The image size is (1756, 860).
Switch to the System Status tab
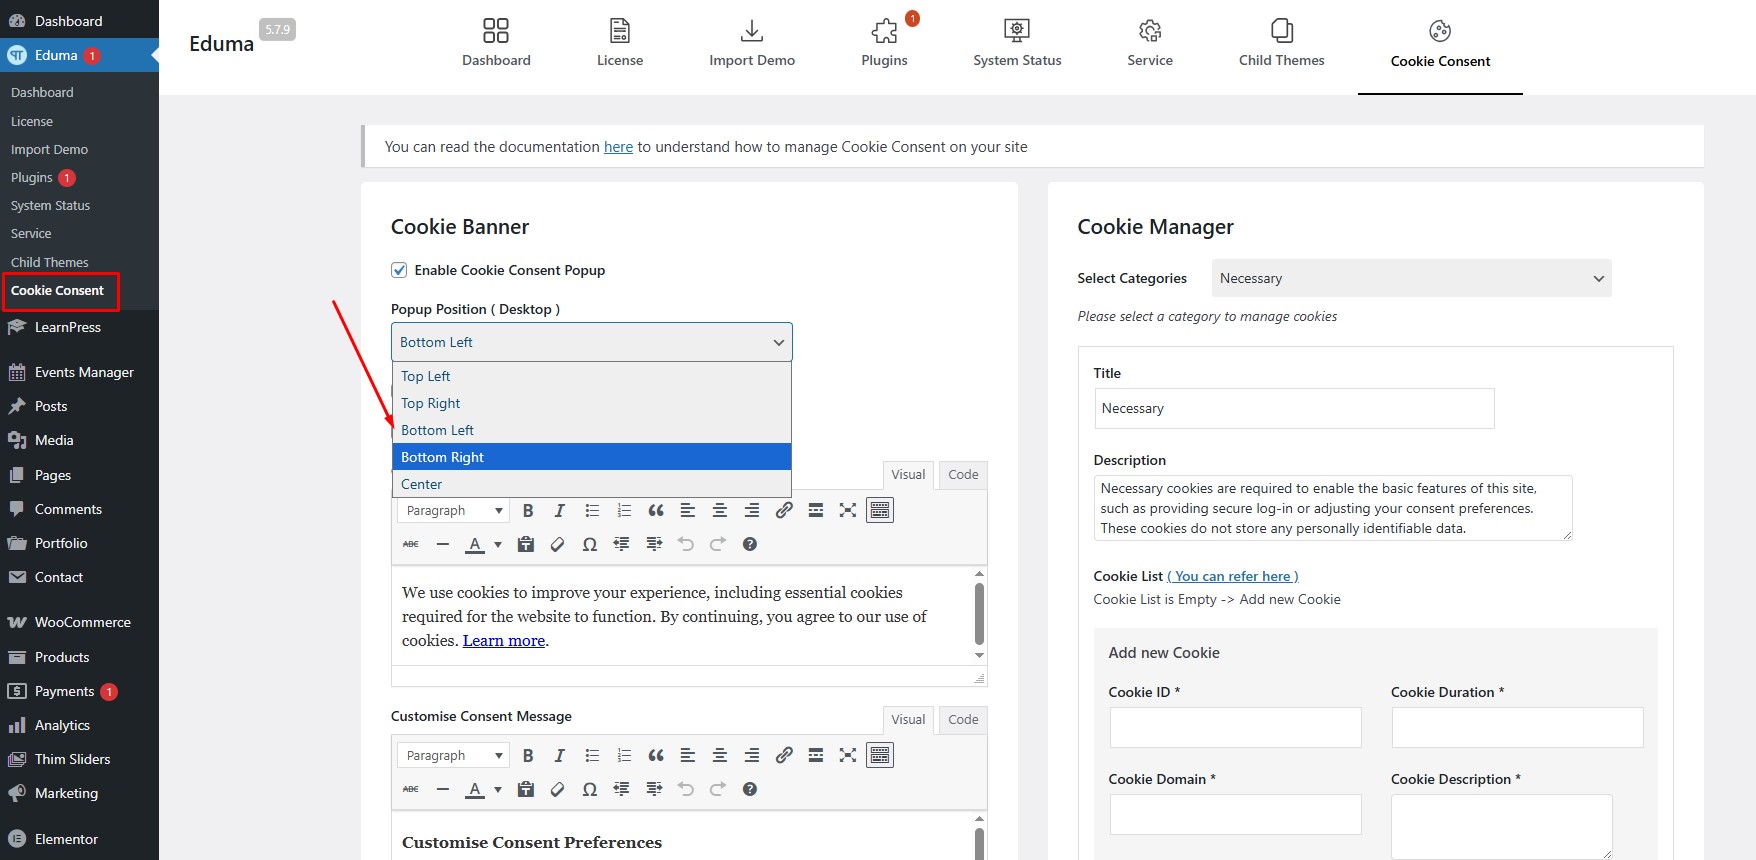[x=1017, y=43]
